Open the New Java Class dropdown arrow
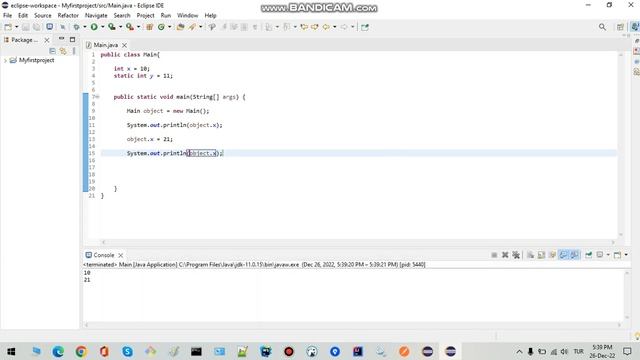This screenshot has width=640, height=360. click(169, 27)
